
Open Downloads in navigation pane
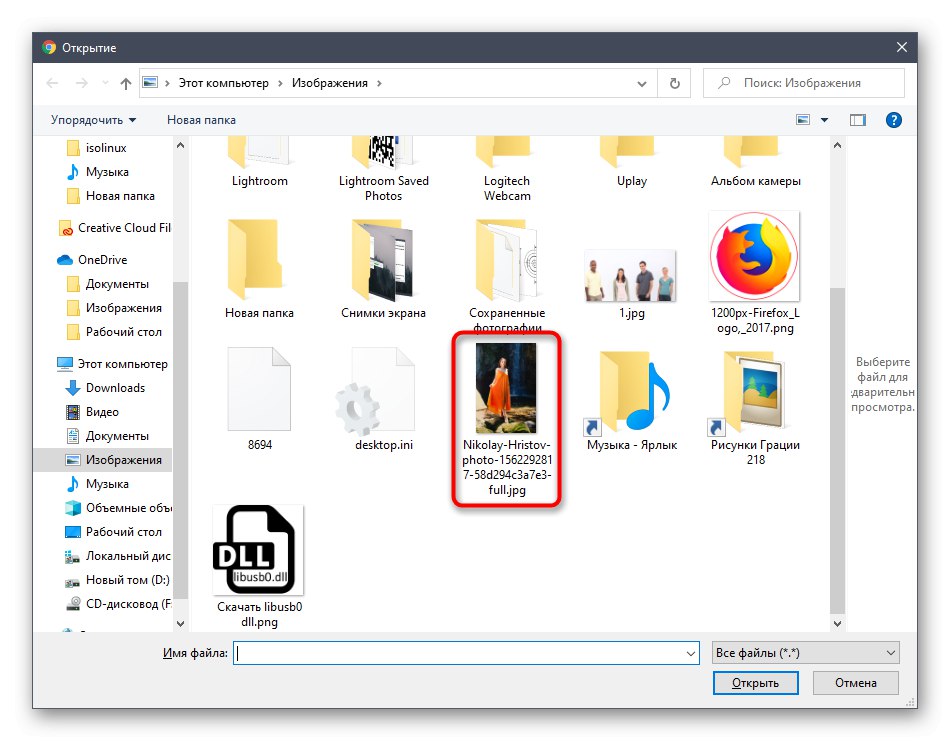105,388
